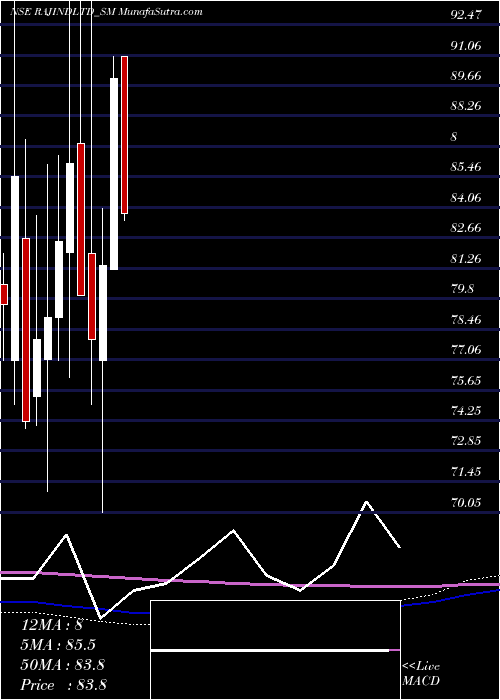This screenshot has height=700, width=500.
Task: Click the 77.06 price axis label
Action: click(x=466, y=350)
